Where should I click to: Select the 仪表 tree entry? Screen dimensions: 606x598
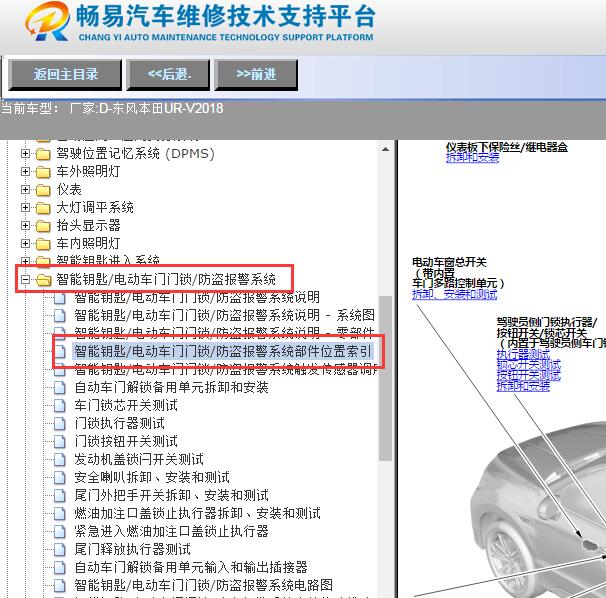pyautogui.click(x=69, y=190)
